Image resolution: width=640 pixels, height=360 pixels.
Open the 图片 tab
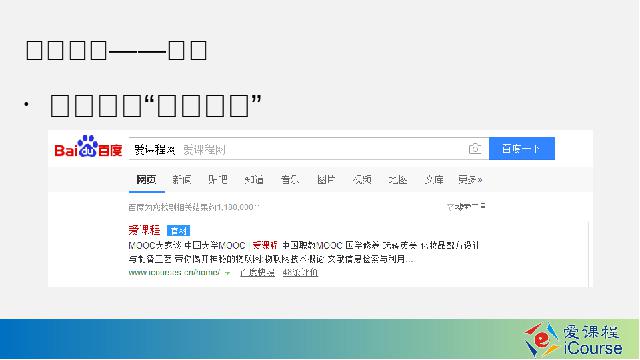326,180
